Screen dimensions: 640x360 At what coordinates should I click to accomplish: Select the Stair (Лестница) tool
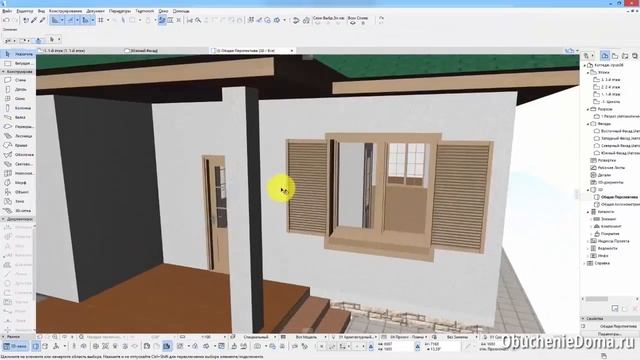tap(18, 136)
